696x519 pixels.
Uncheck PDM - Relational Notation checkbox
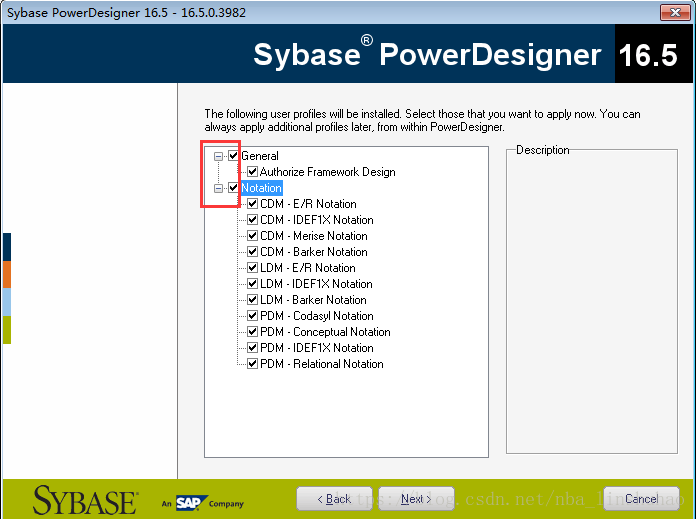point(253,363)
